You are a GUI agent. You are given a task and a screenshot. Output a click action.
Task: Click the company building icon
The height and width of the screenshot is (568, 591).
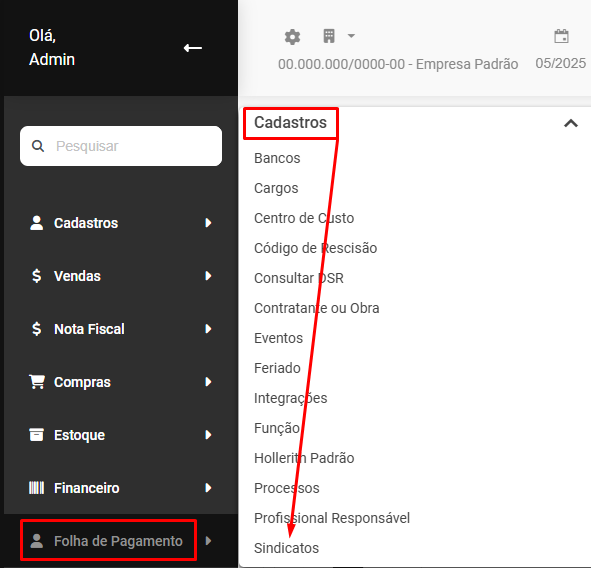tap(329, 36)
